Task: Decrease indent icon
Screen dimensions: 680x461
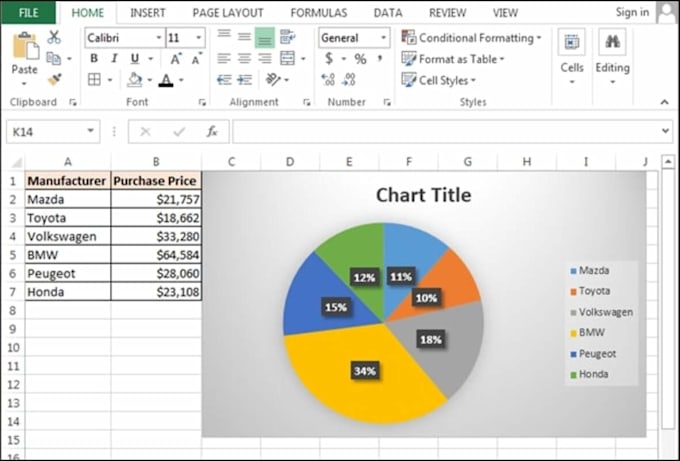Action: point(224,80)
